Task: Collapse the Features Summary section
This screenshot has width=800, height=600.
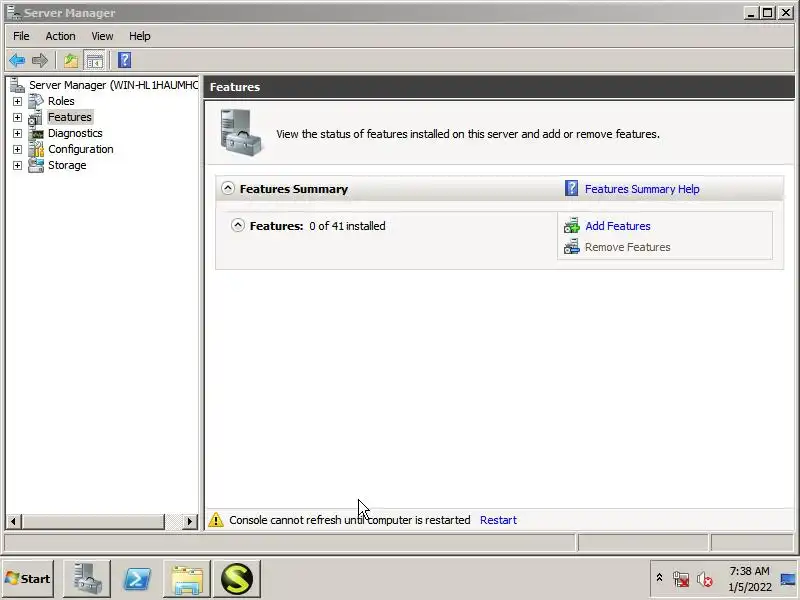Action: pos(228,188)
